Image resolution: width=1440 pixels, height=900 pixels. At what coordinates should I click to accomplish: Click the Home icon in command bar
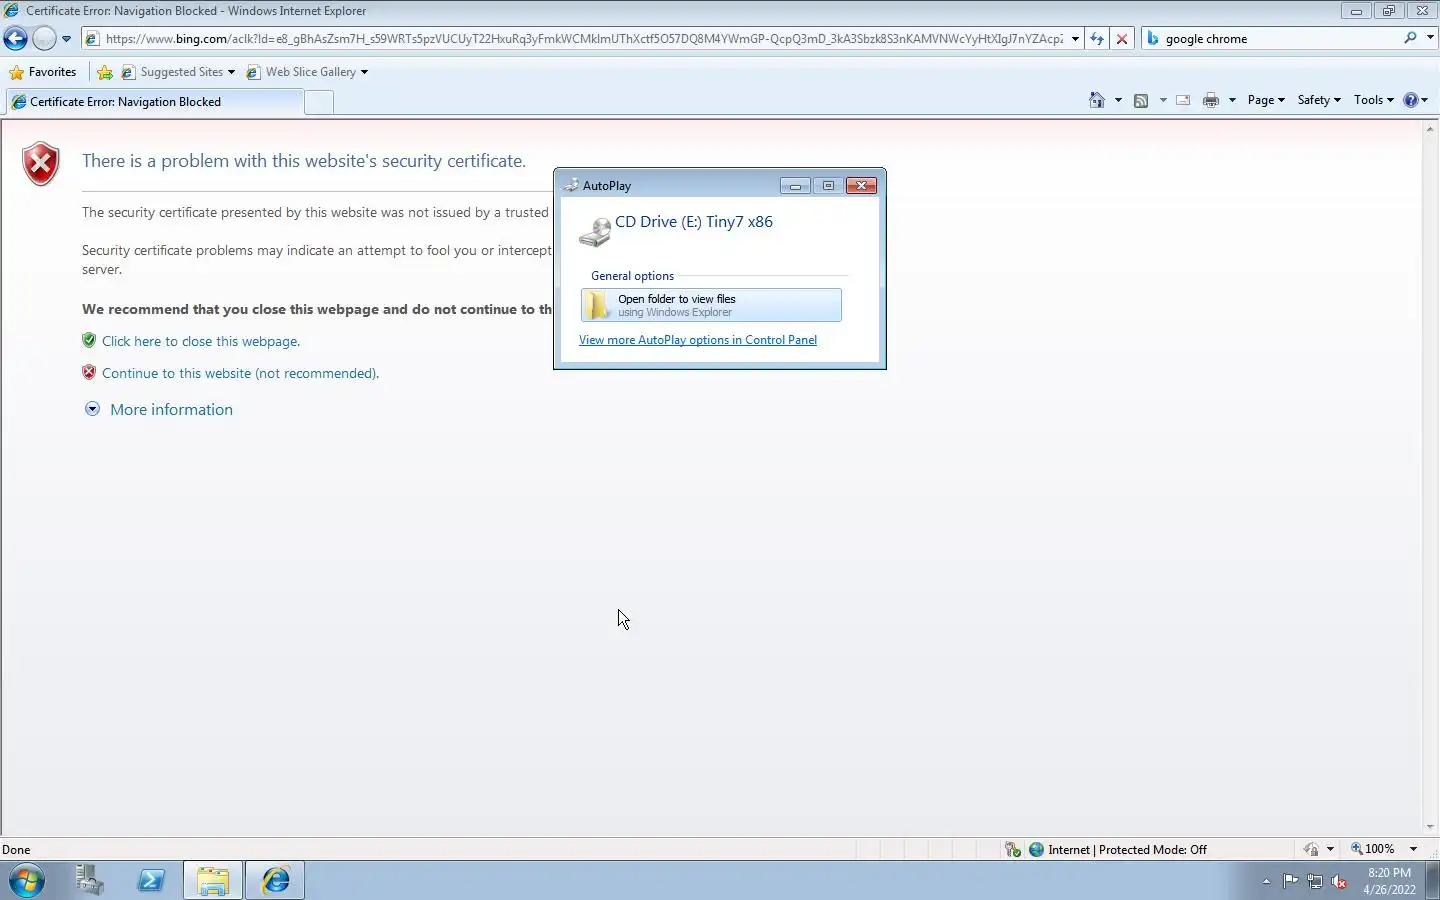point(1097,100)
